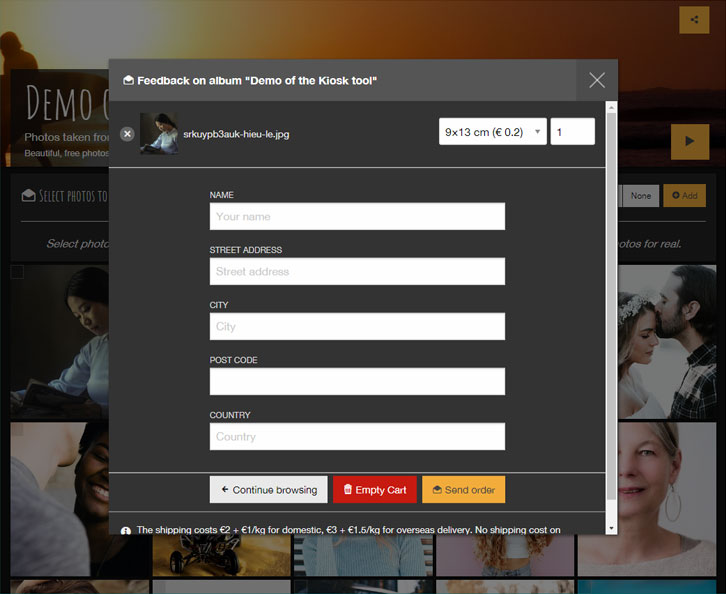Remove srkuypb3auk-hieu-le.jpg from cart
The image size is (726, 594).
127,134
